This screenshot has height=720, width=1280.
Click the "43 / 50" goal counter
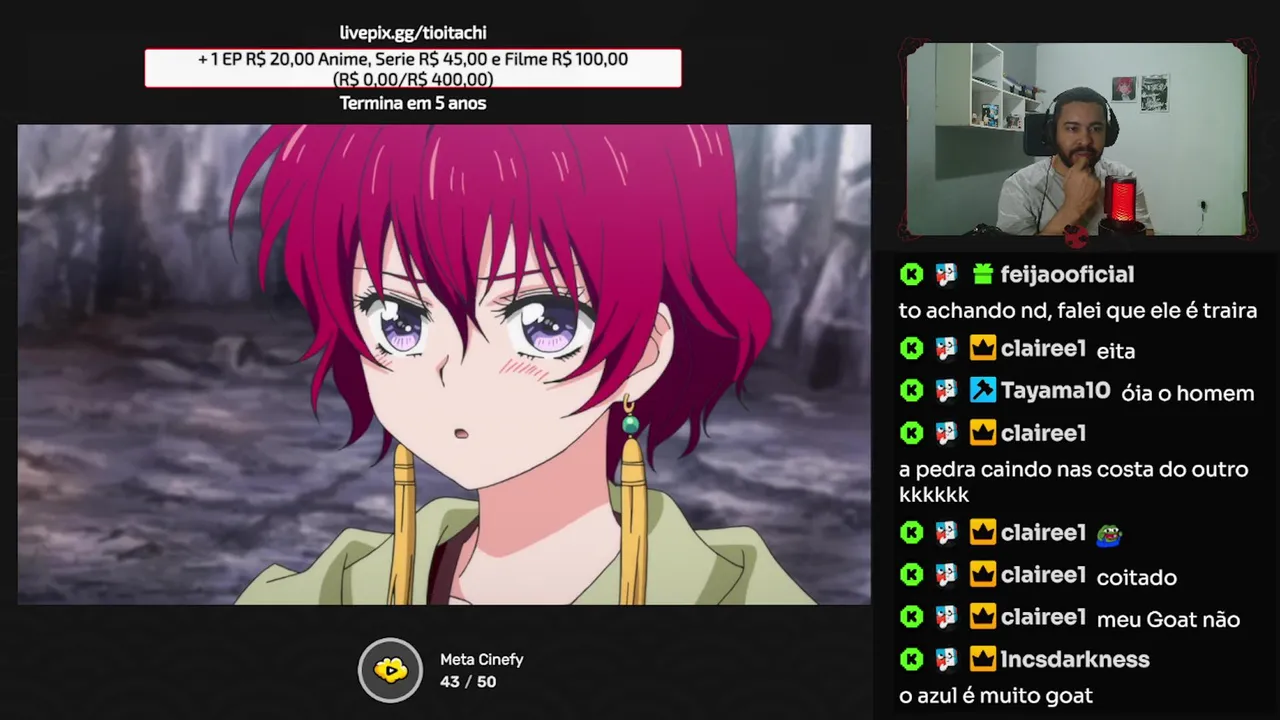point(468,682)
